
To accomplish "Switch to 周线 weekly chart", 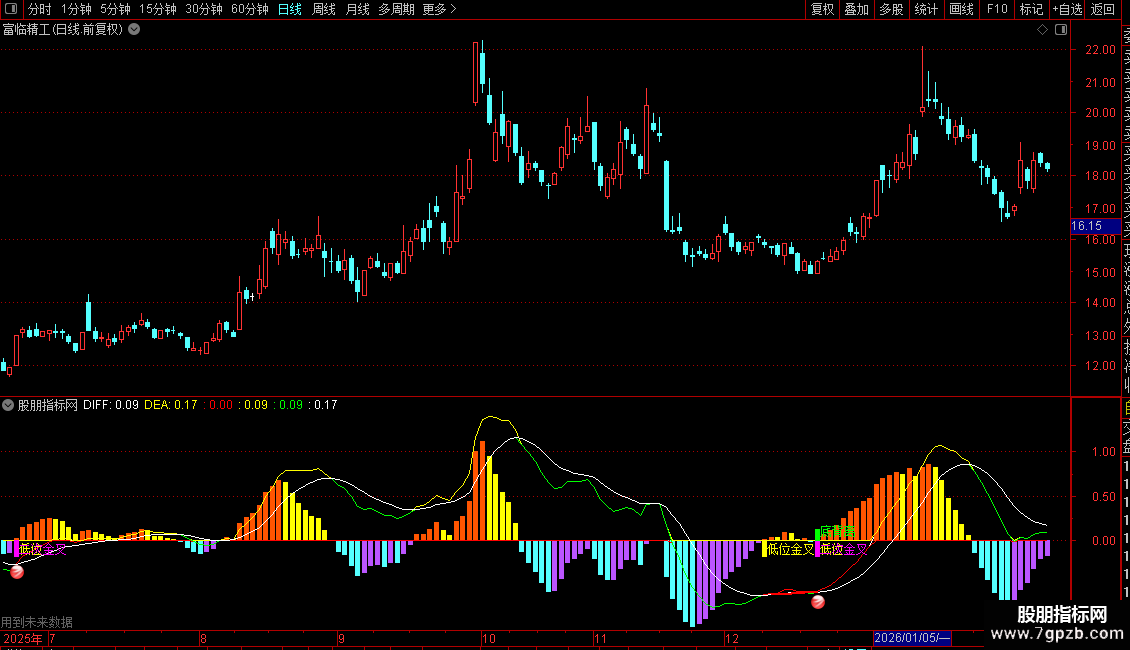I will click(324, 9).
